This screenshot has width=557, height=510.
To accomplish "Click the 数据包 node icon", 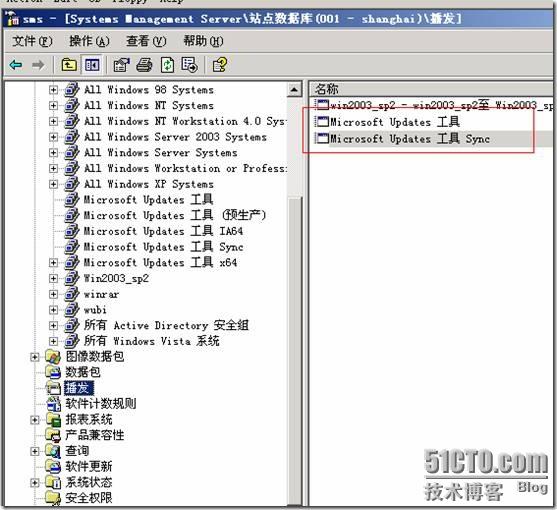I will click(53, 372).
